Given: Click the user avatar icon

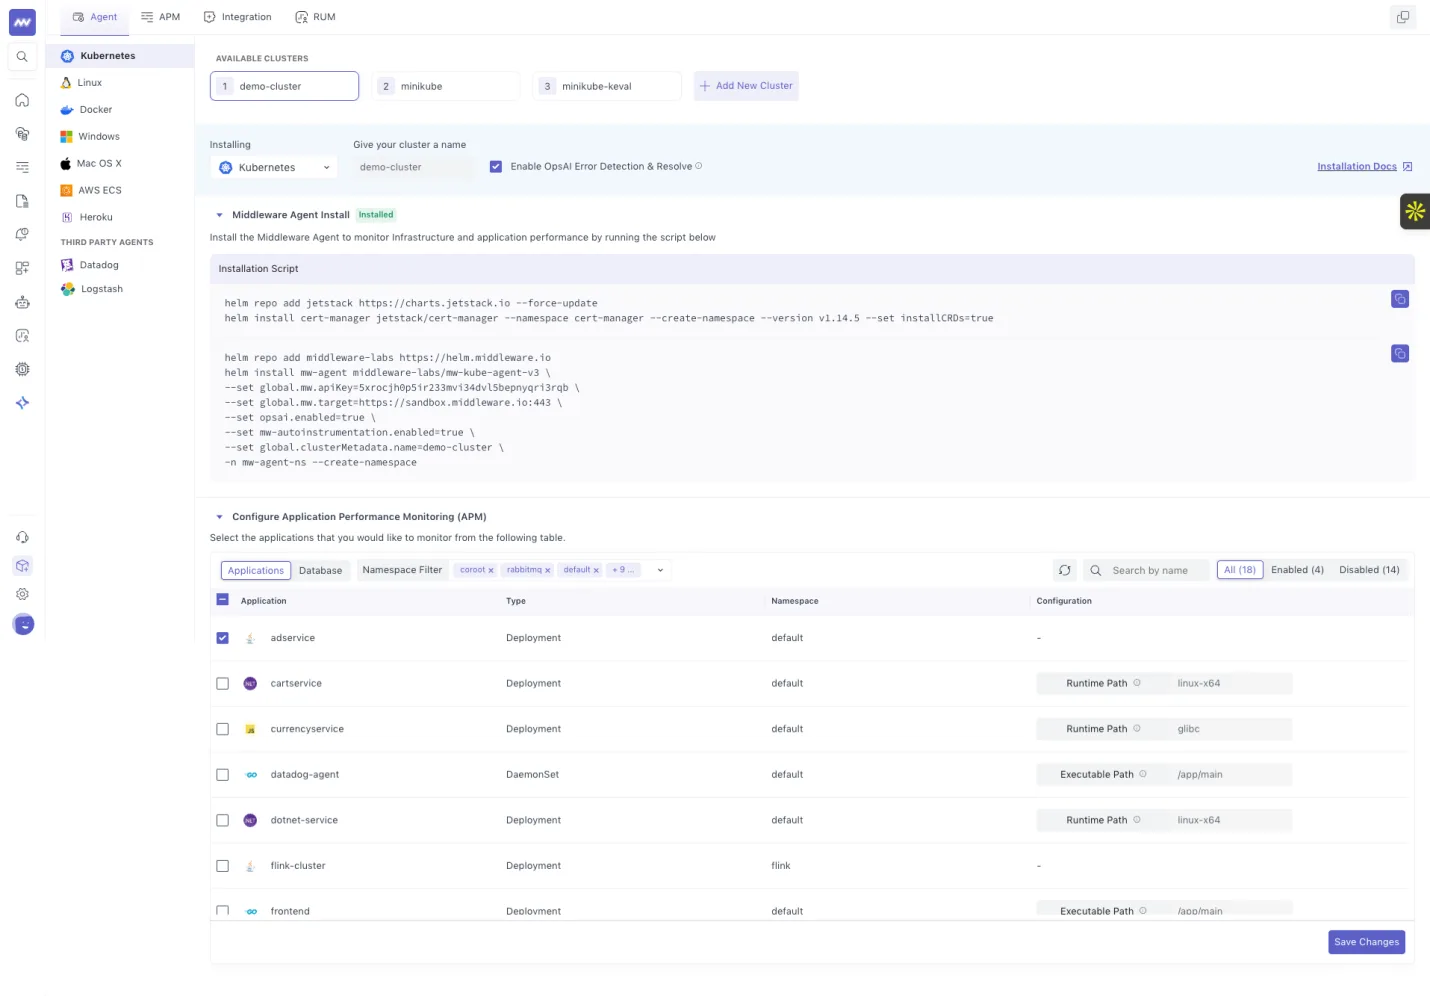Looking at the screenshot, I should [23, 625].
